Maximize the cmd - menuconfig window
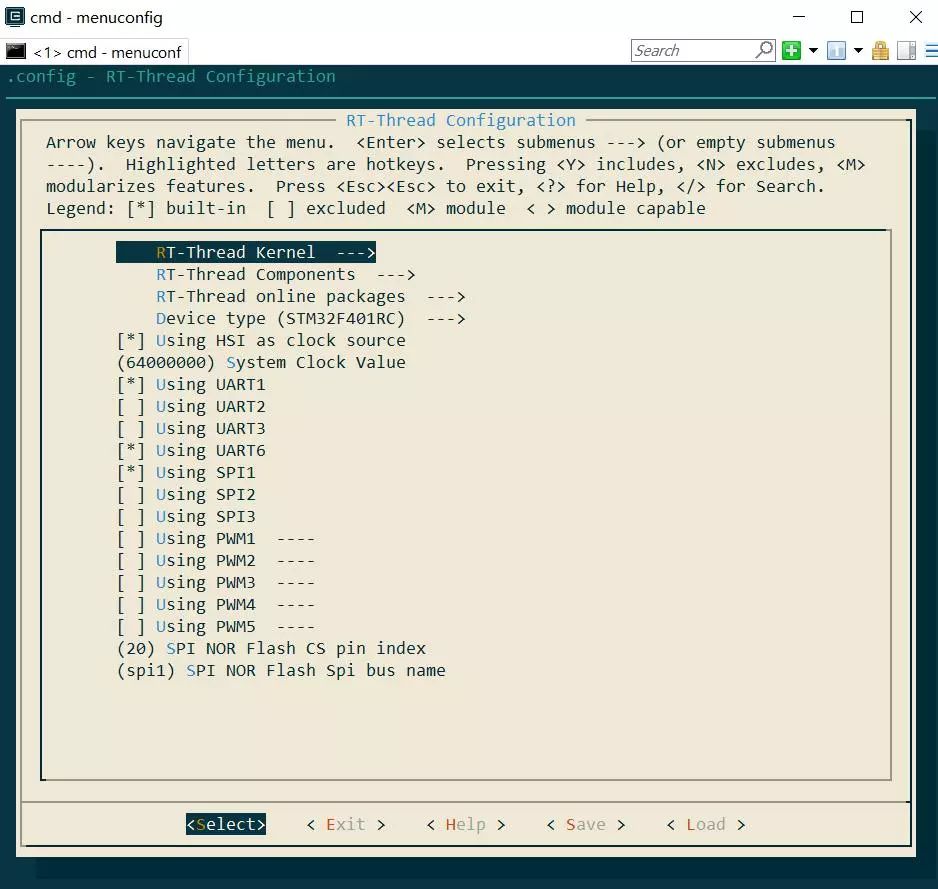938x889 pixels. coord(857,17)
